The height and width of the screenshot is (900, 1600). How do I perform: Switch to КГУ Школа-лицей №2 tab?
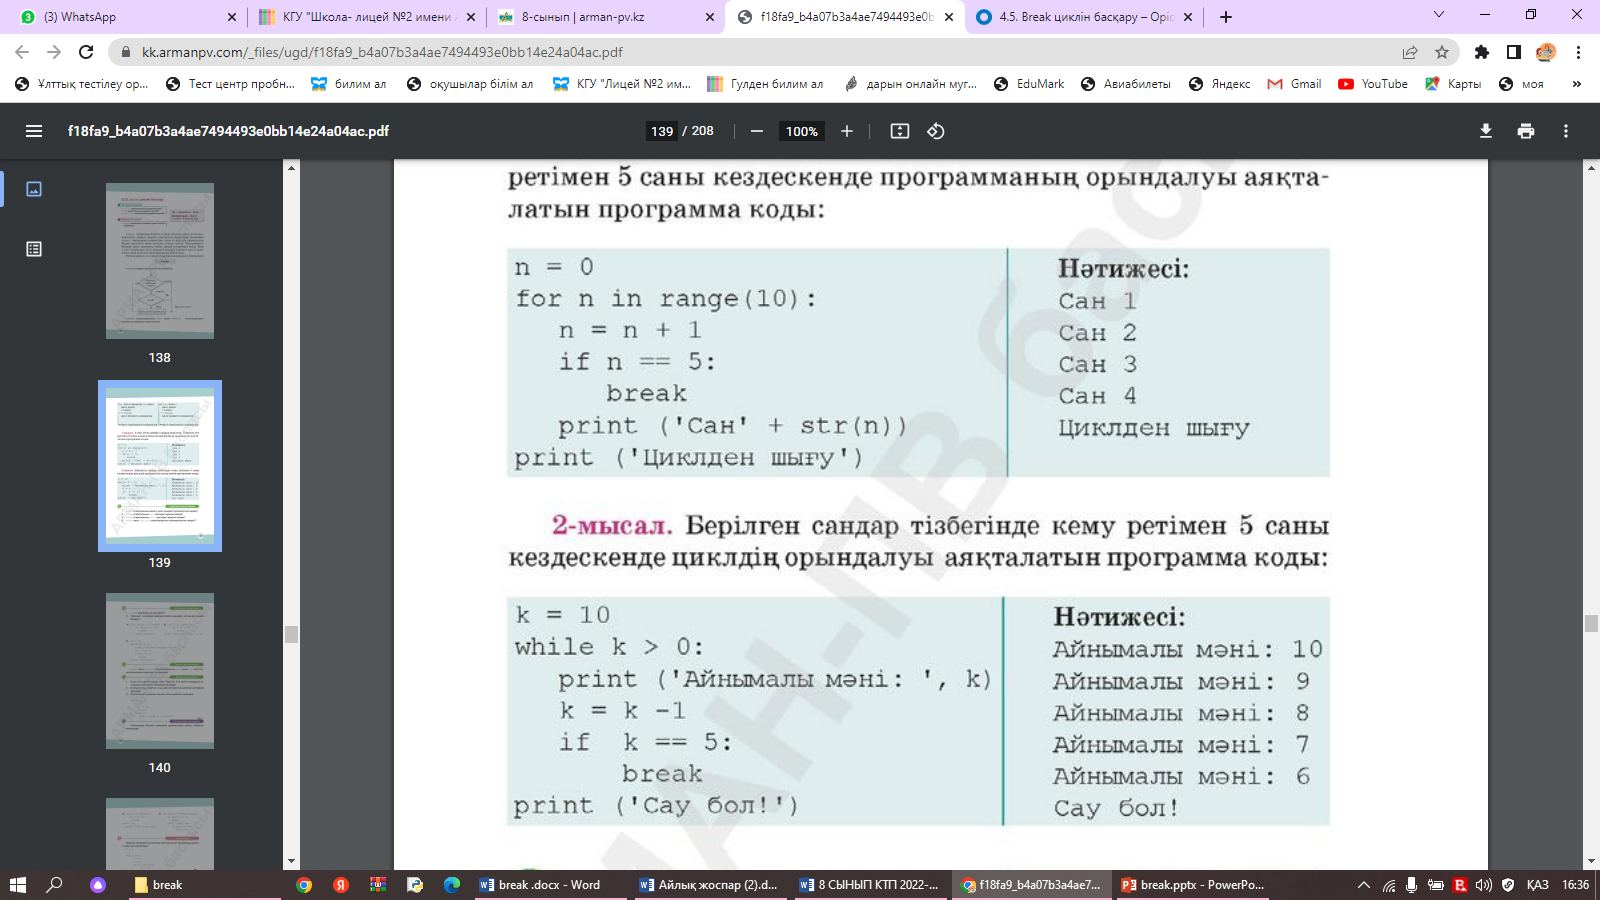coord(367,17)
